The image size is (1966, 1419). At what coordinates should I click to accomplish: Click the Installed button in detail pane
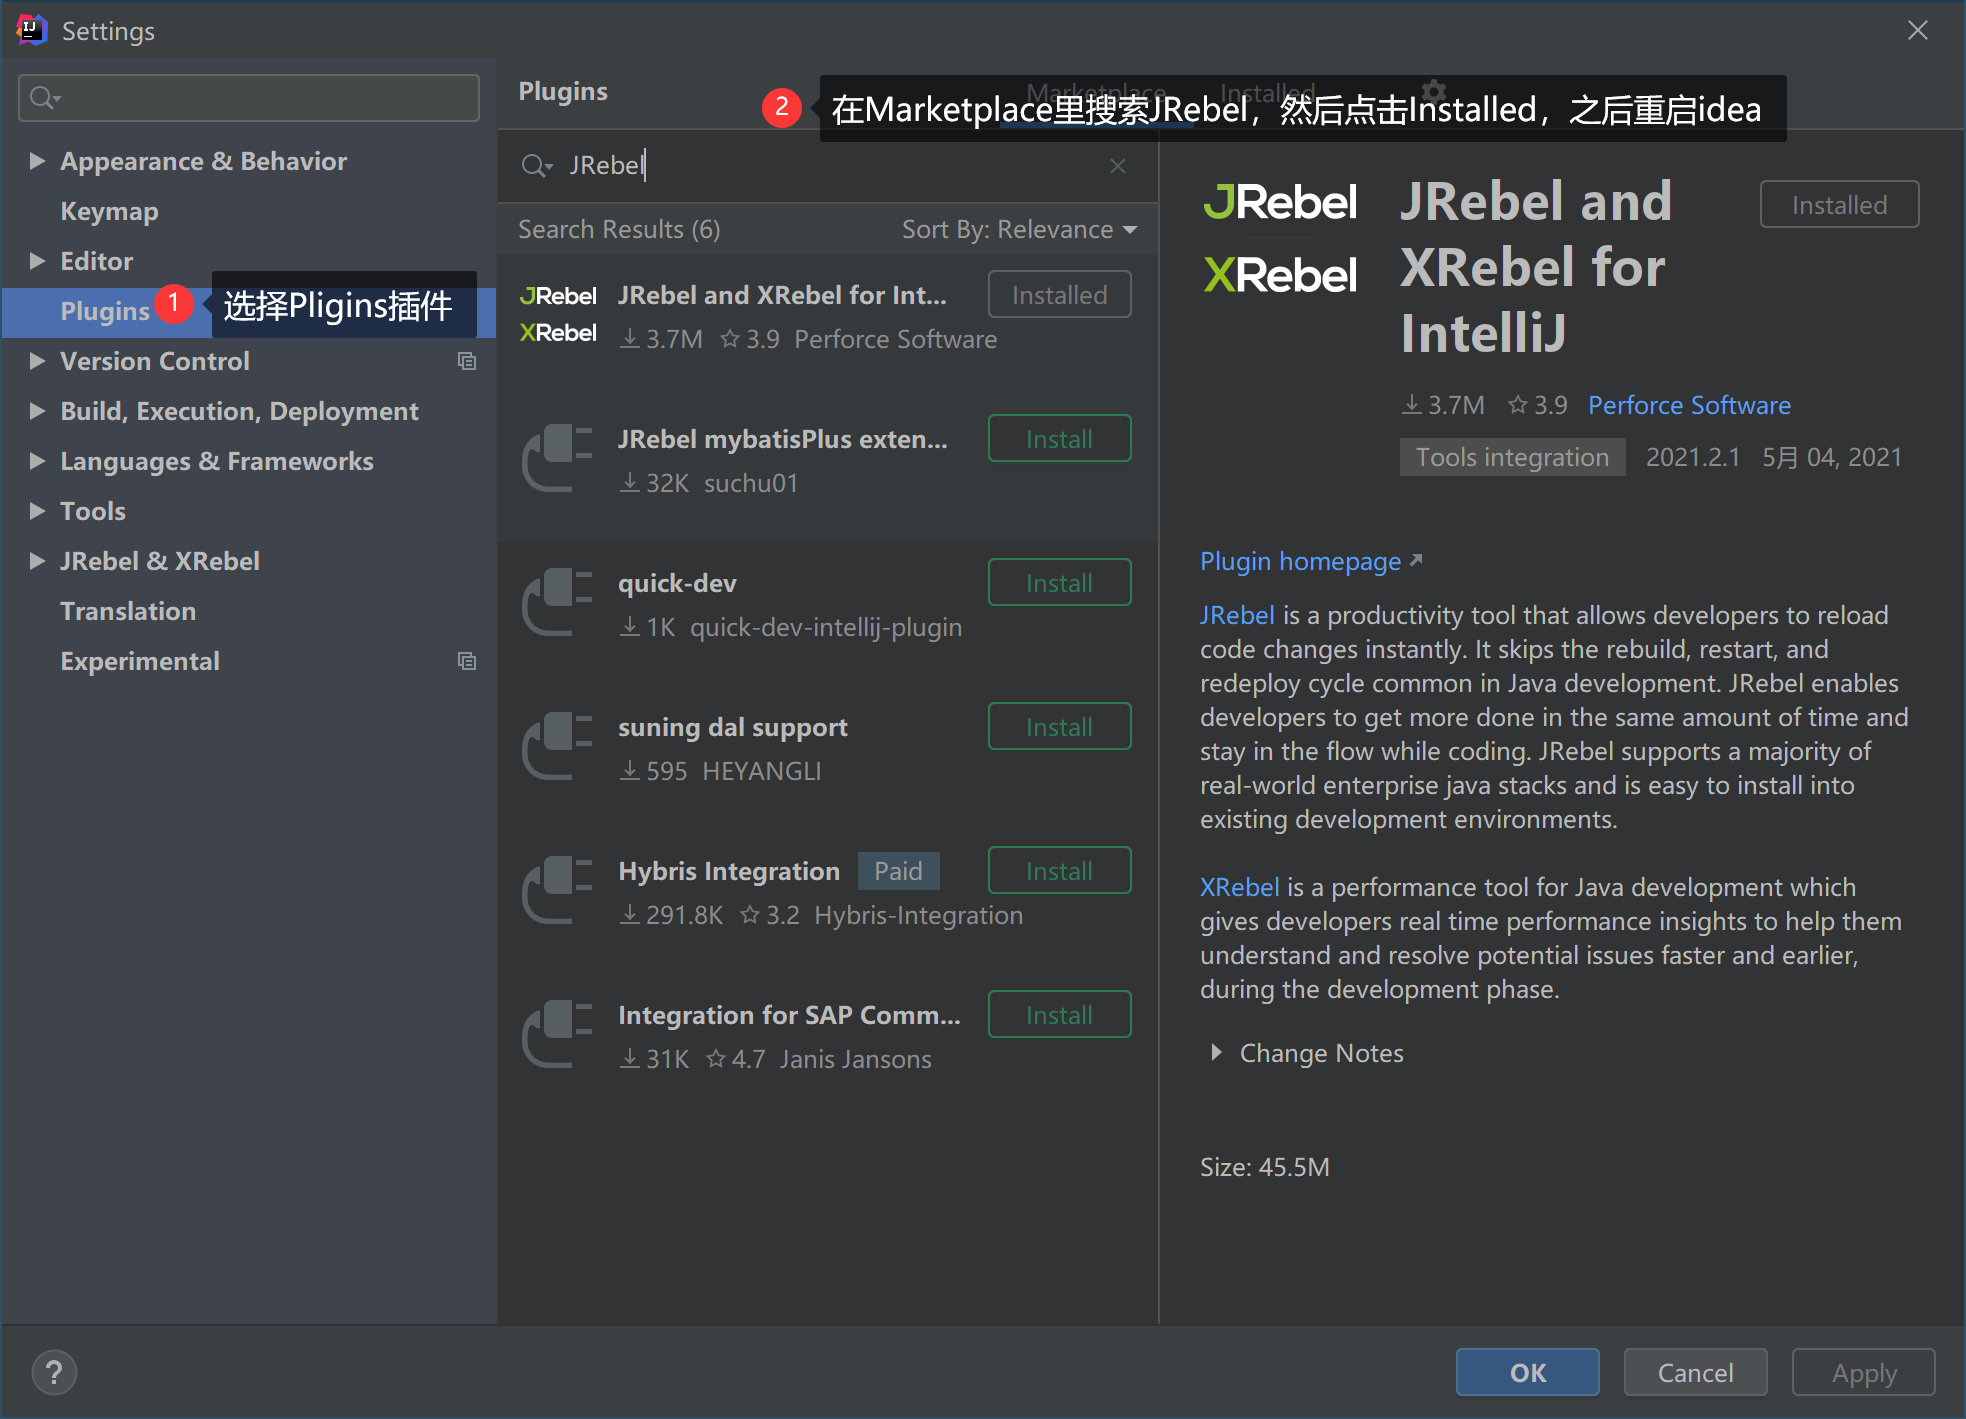(x=1839, y=204)
